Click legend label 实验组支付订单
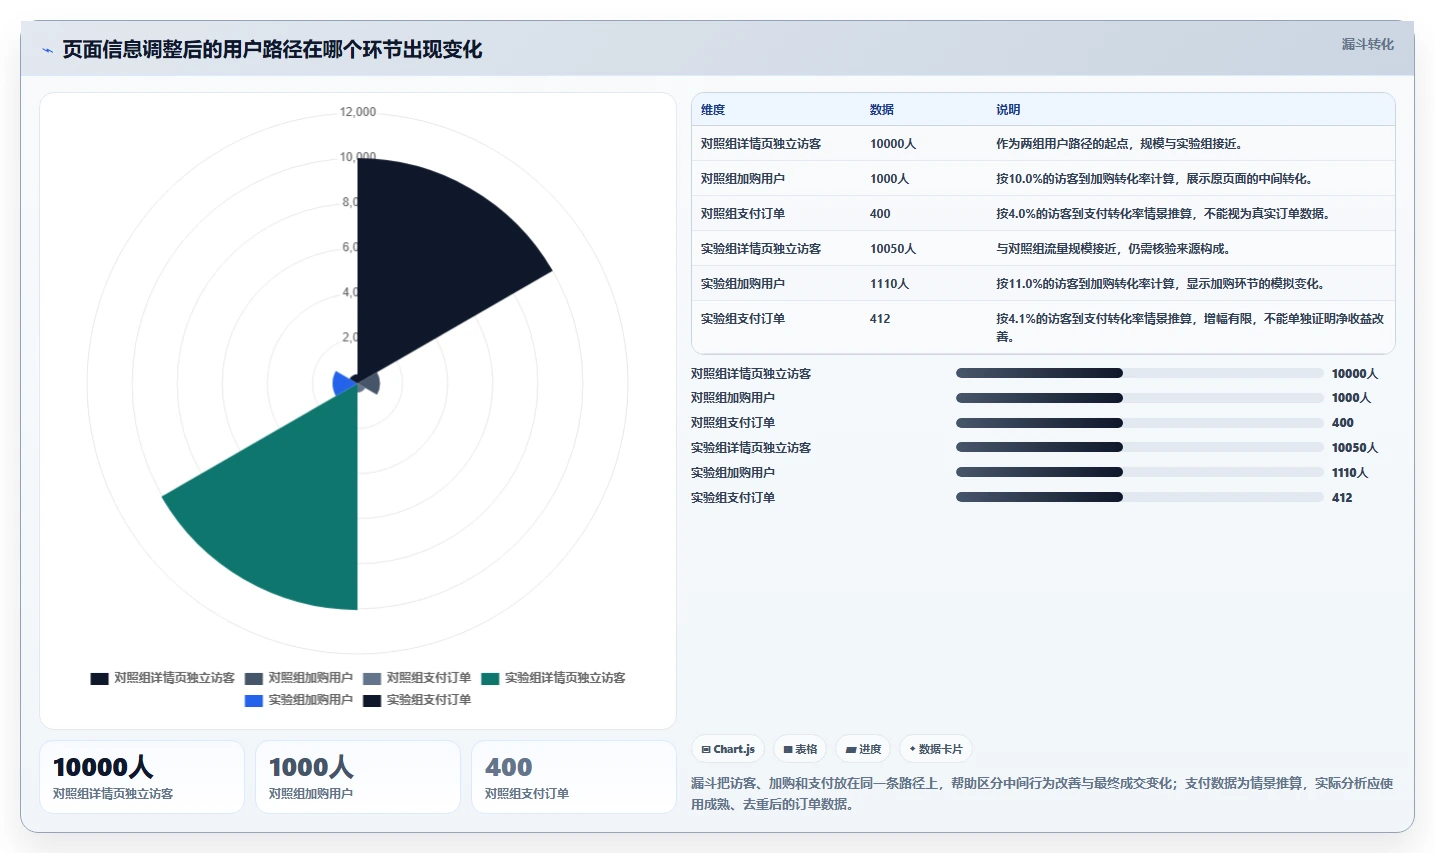The image size is (1435, 853). click(x=429, y=700)
